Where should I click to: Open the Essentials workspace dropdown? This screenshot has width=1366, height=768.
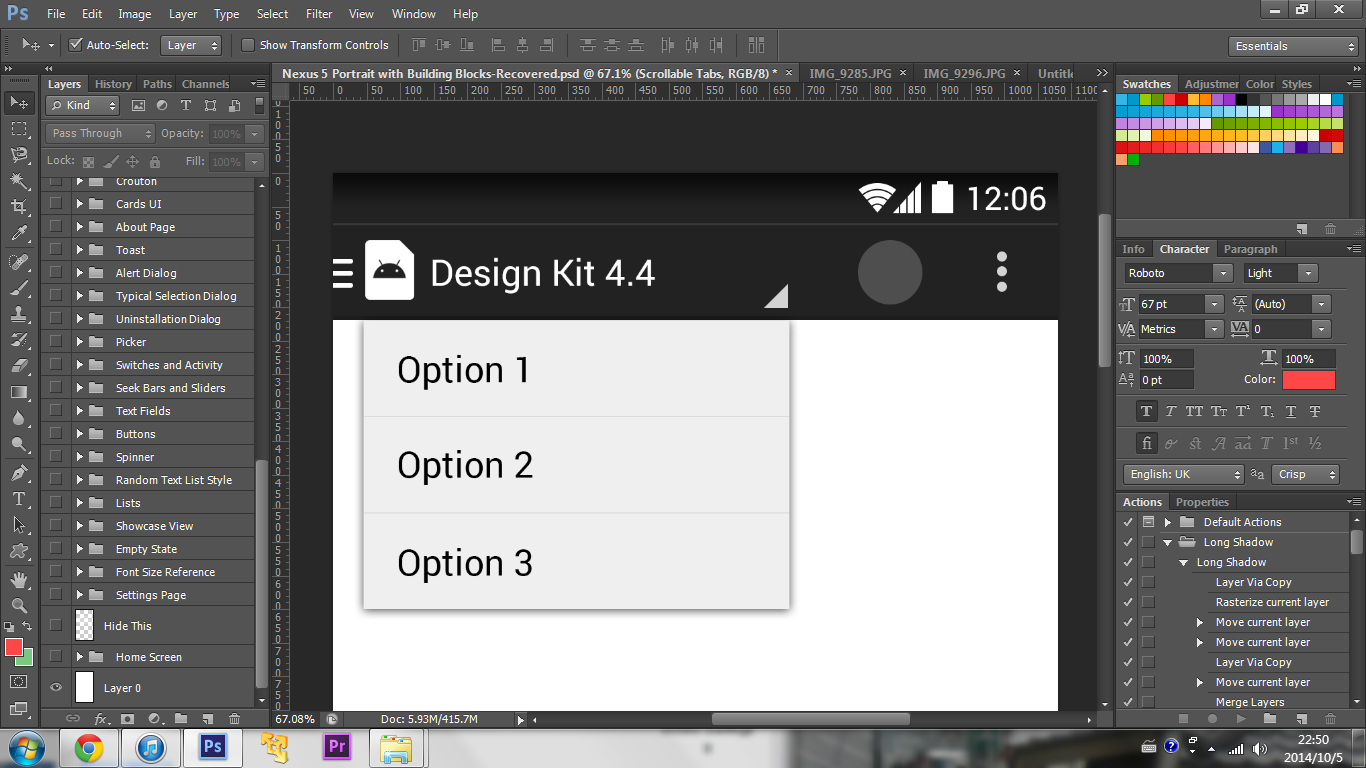pyautogui.click(x=1293, y=46)
